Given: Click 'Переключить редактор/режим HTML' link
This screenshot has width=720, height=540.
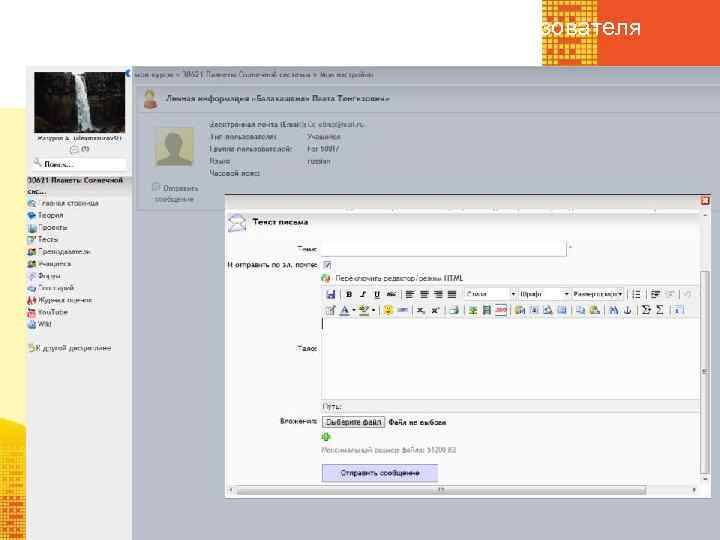Looking at the screenshot, I should (x=399, y=278).
